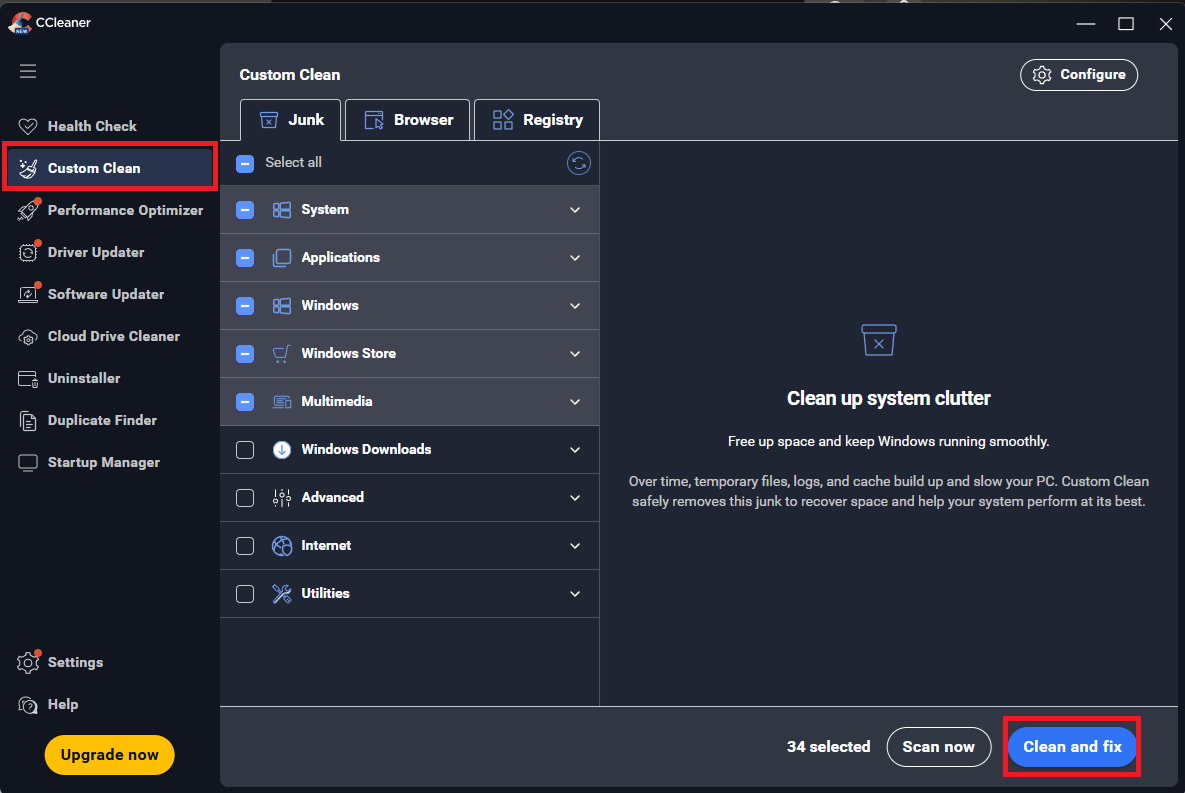Click the Internet globe icon
Viewport: 1185px width, 793px height.
tap(282, 546)
